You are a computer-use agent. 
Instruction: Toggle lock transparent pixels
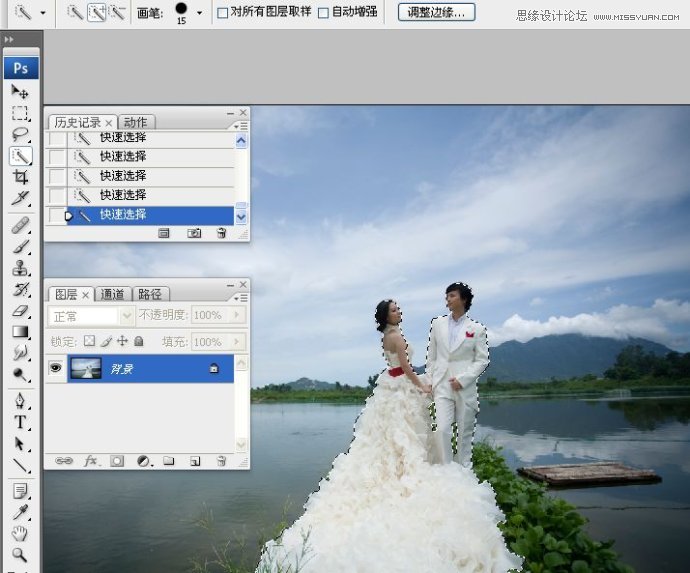point(89,341)
